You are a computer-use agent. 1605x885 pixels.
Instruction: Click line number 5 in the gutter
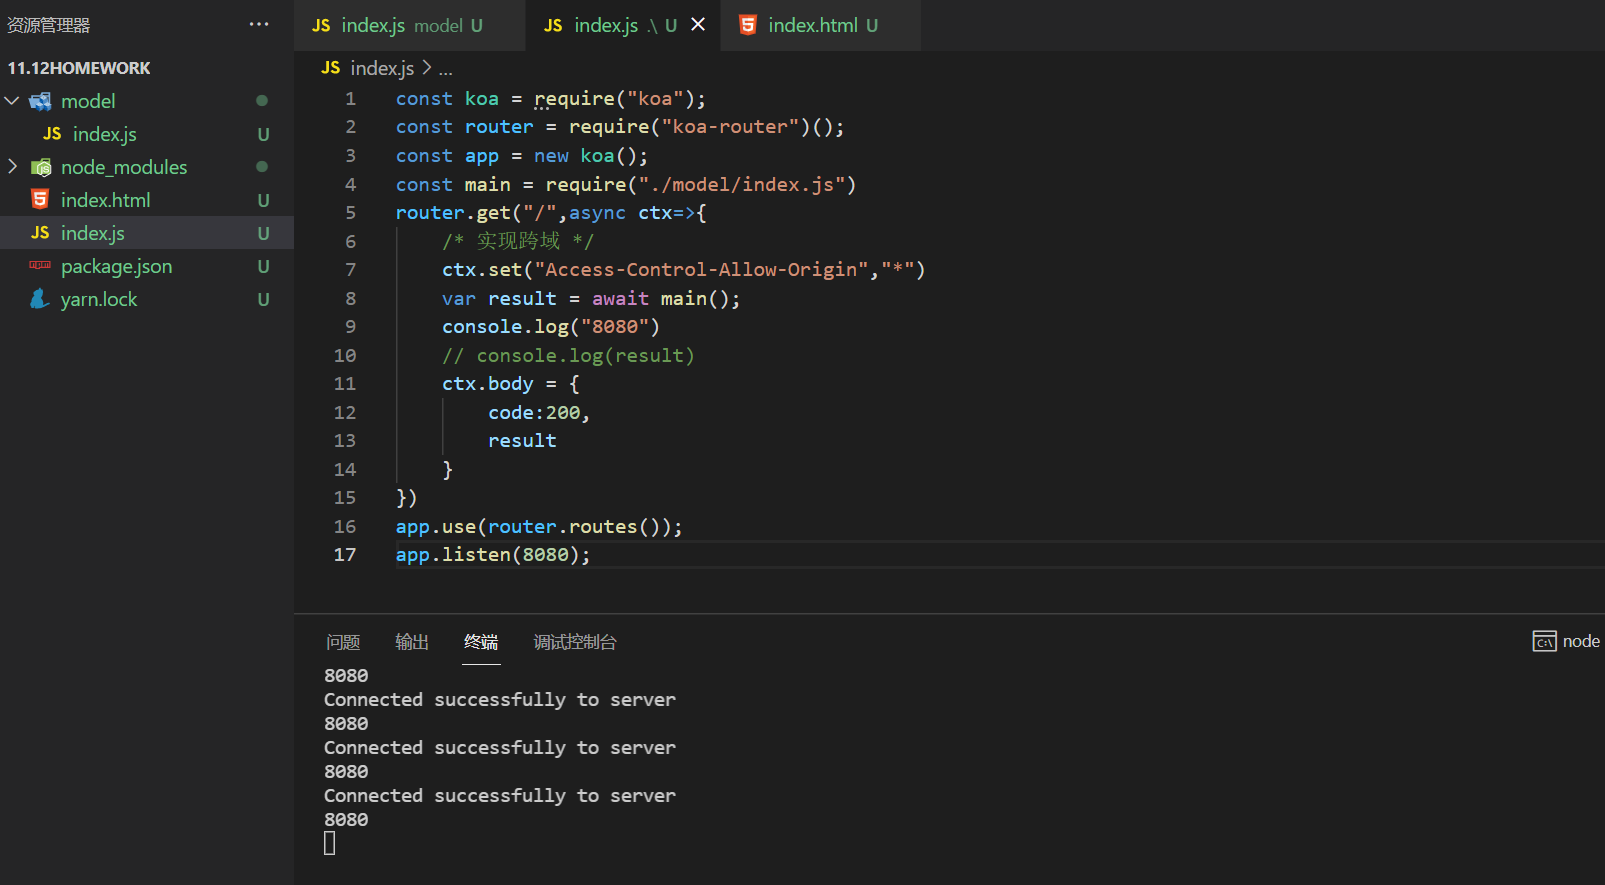click(351, 213)
